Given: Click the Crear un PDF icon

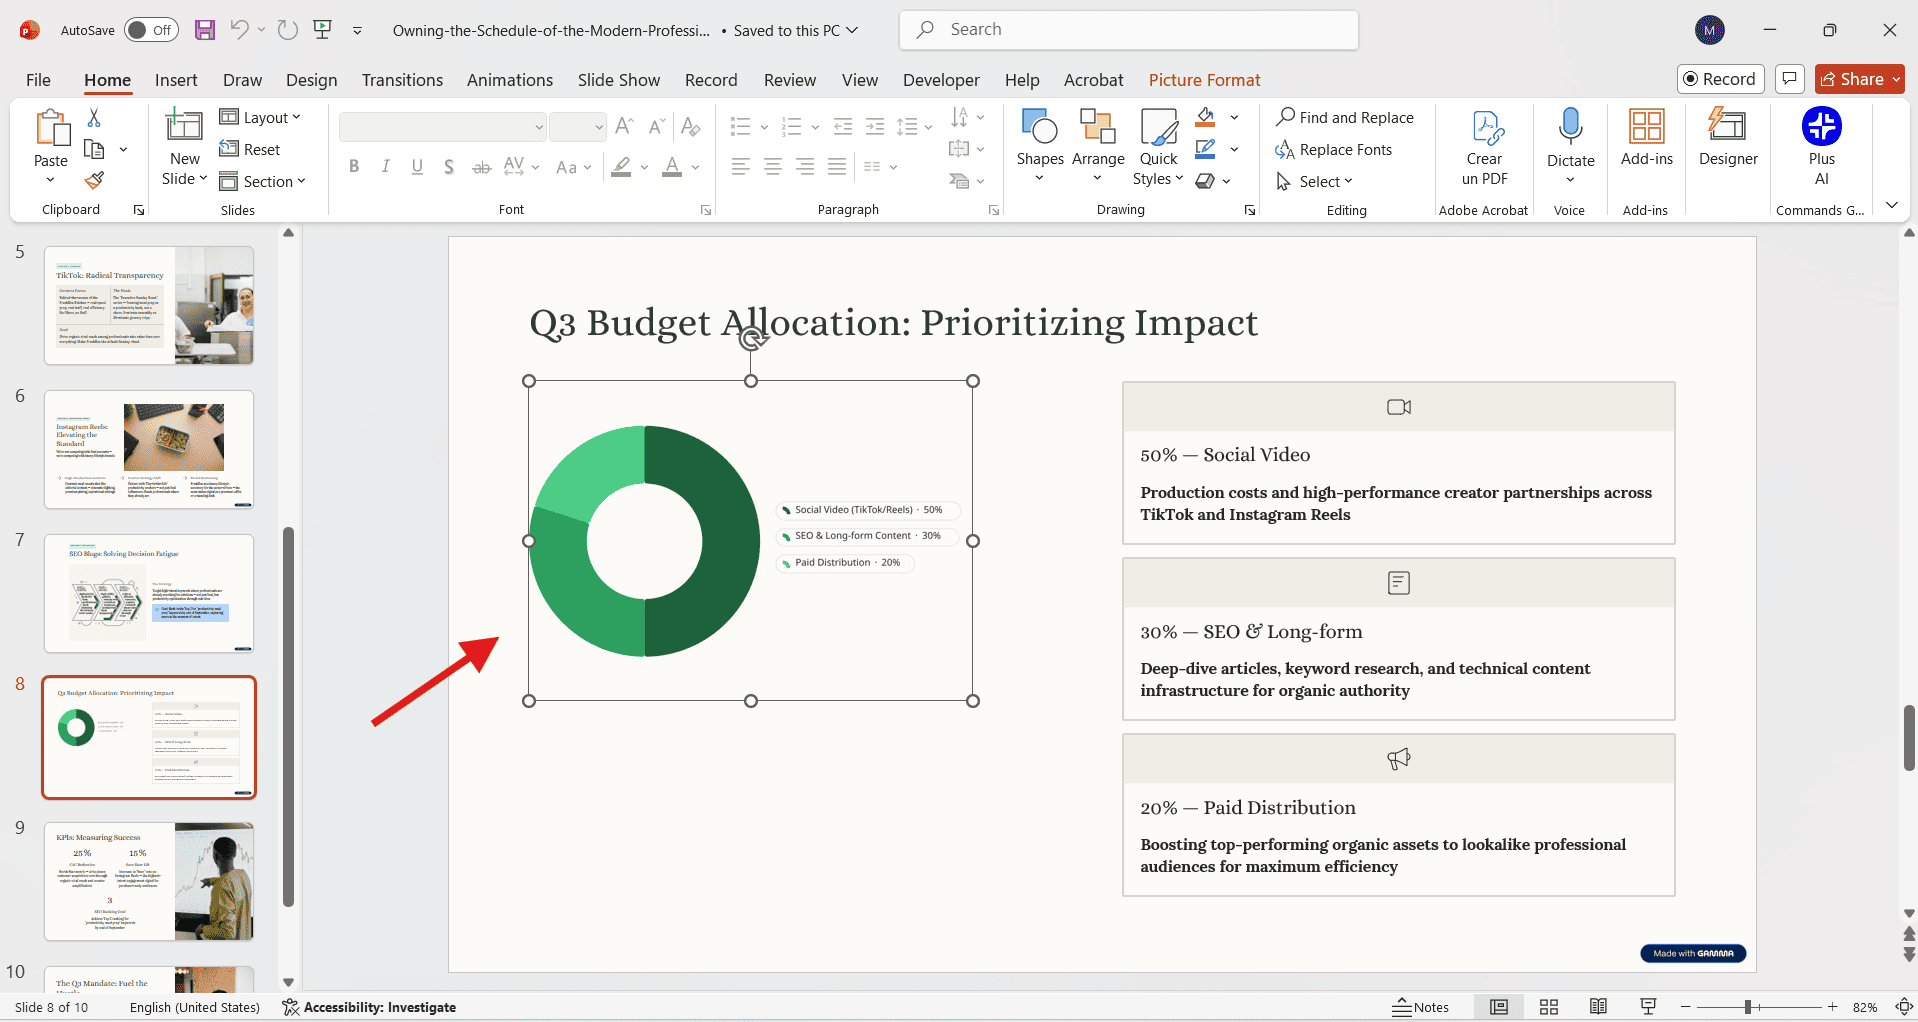Looking at the screenshot, I should pos(1488,128).
